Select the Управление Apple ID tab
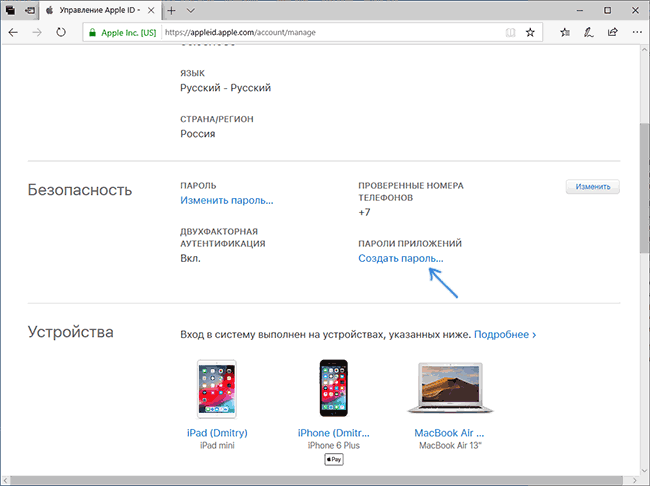650x486 pixels. 100,10
